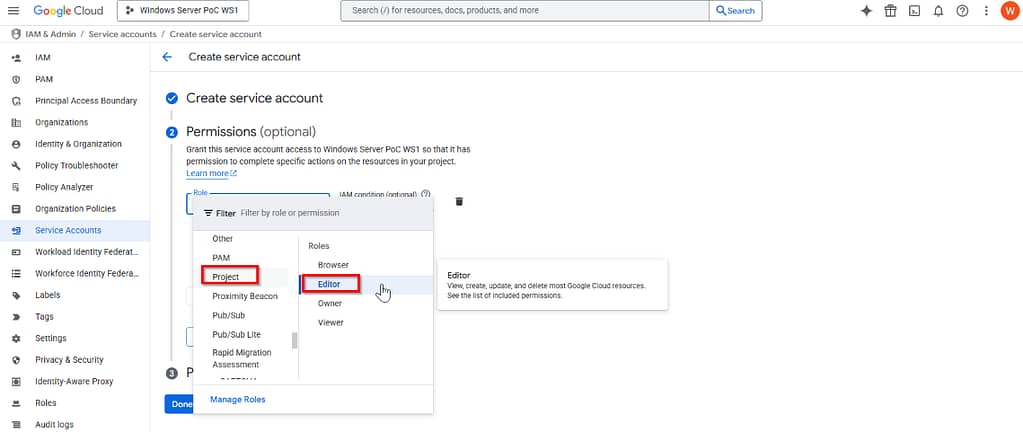Screen dimensions: 1023x432
Task: Select the Project role category
Action: (226, 277)
